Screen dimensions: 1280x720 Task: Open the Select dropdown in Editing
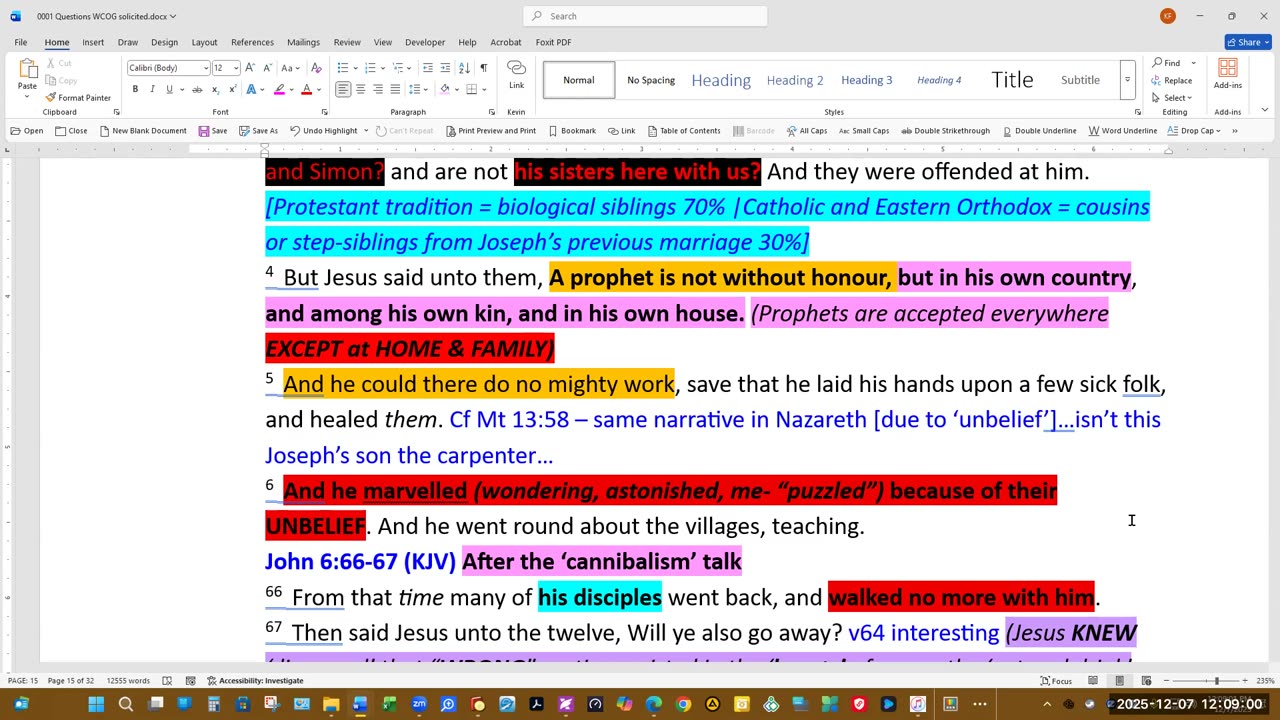(x=1172, y=98)
